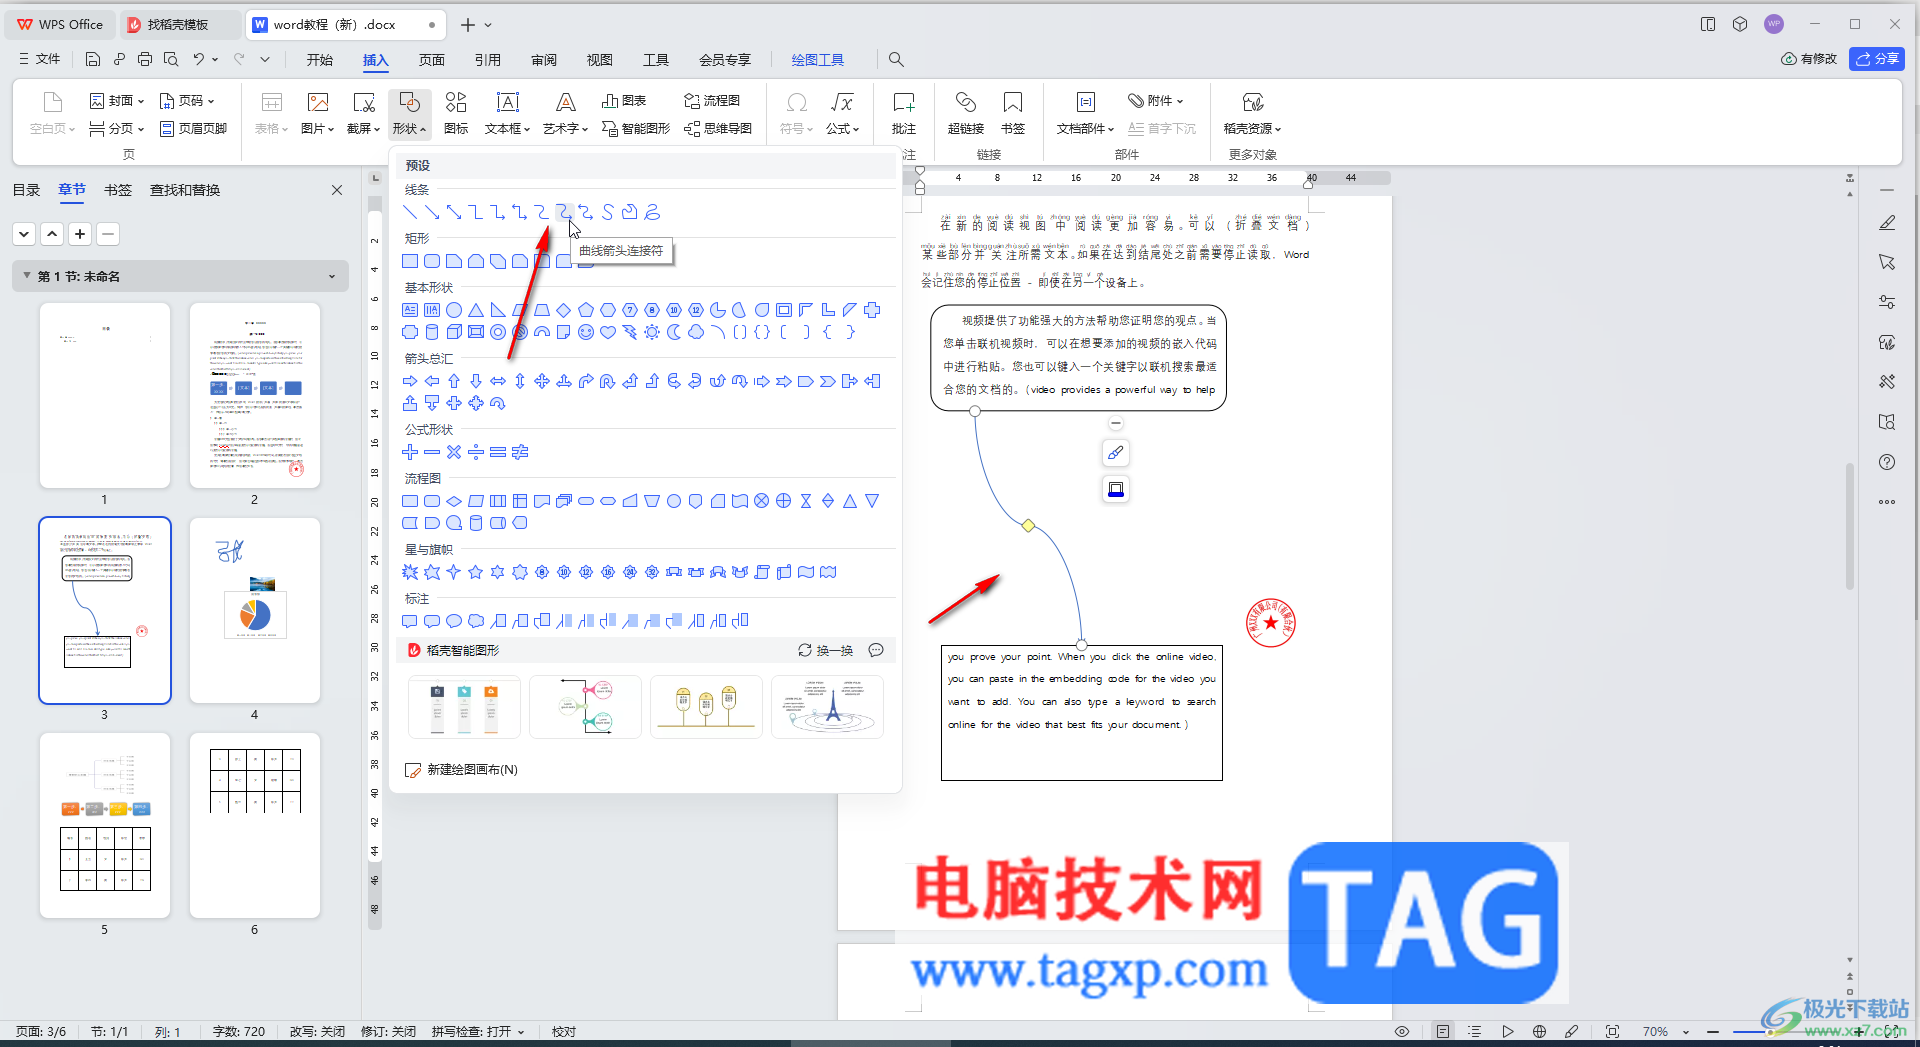The image size is (1920, 1047).
Task: Select the rounded rectangle shape
Action: click(432, 261)
